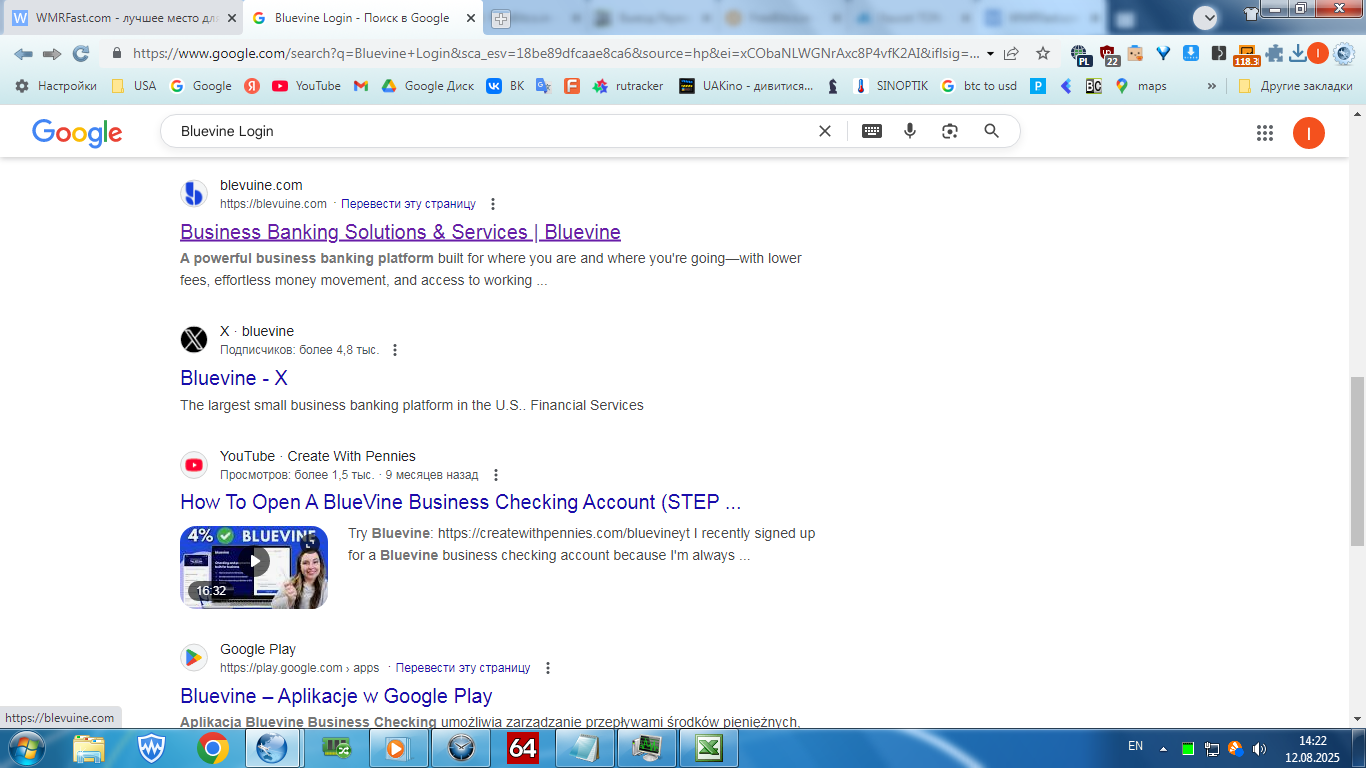Open the tab list dropdown arrow
Image resolution: width=1366 pixels, height=768 pixels.
click(1205, 17)
